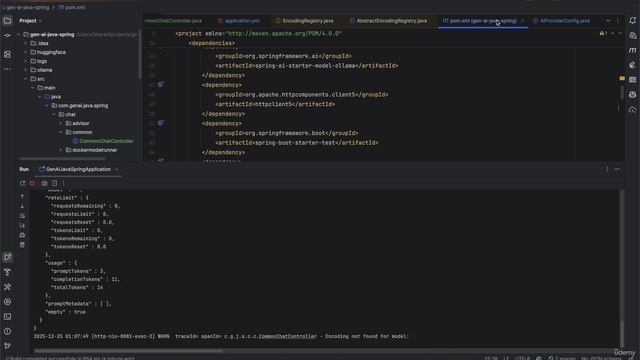Viewport: 640px width, 360px height.
Task: Clear all console output with trash icon
Action: (x=22, y=245)
